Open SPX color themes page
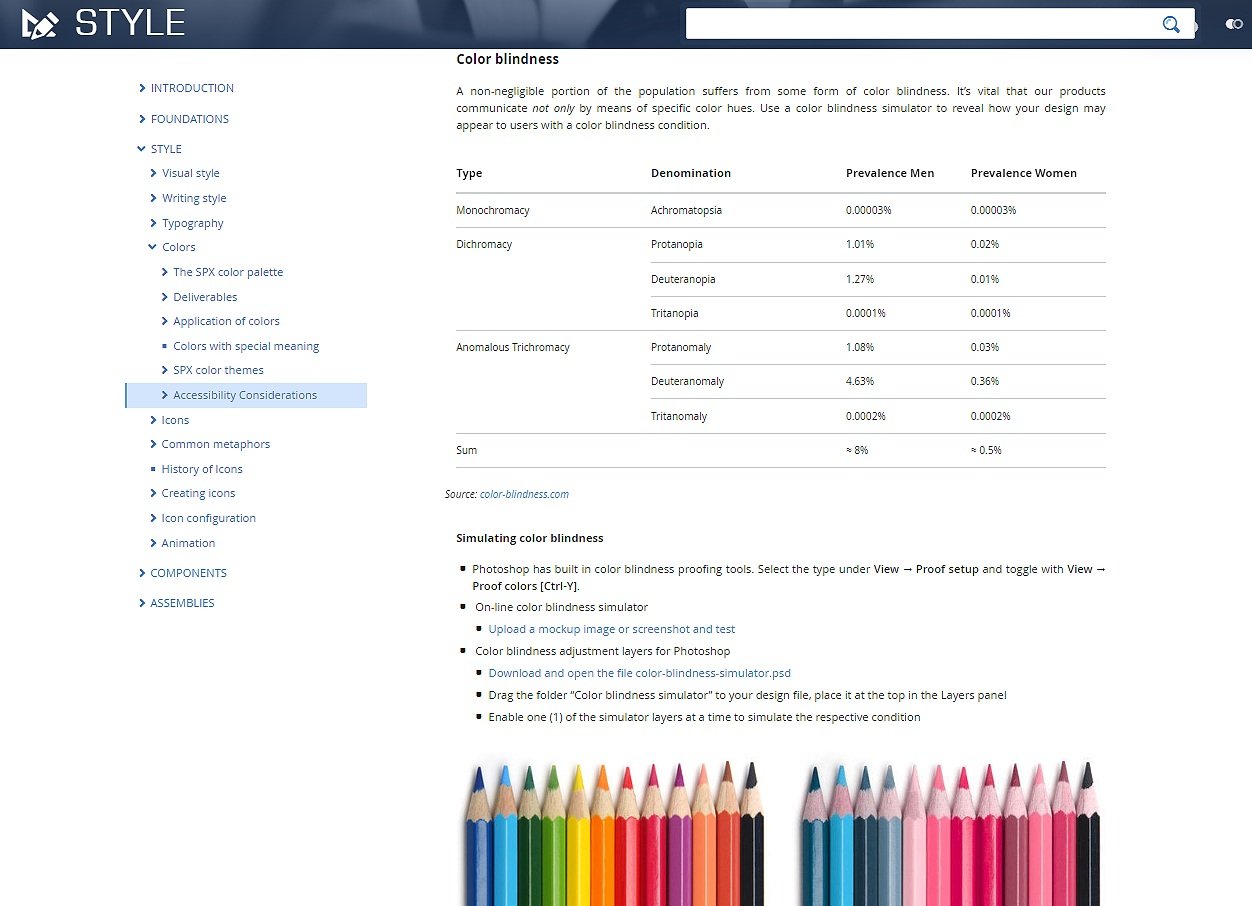 (218, 370)
